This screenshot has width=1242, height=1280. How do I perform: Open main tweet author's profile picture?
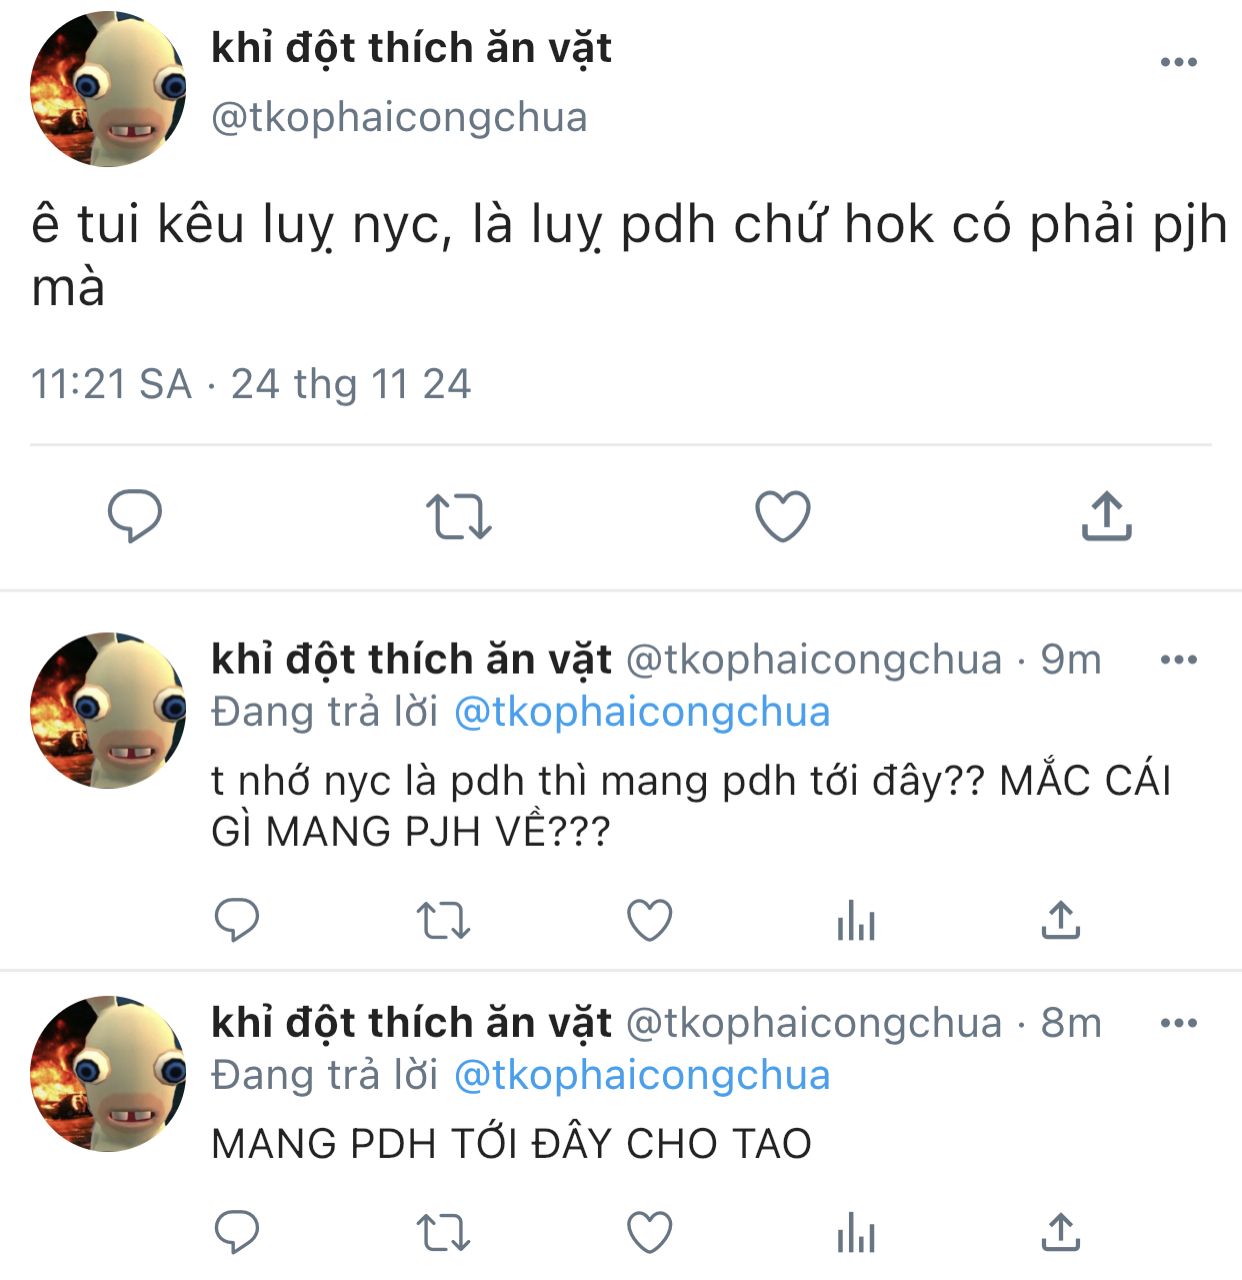[108, 88]
